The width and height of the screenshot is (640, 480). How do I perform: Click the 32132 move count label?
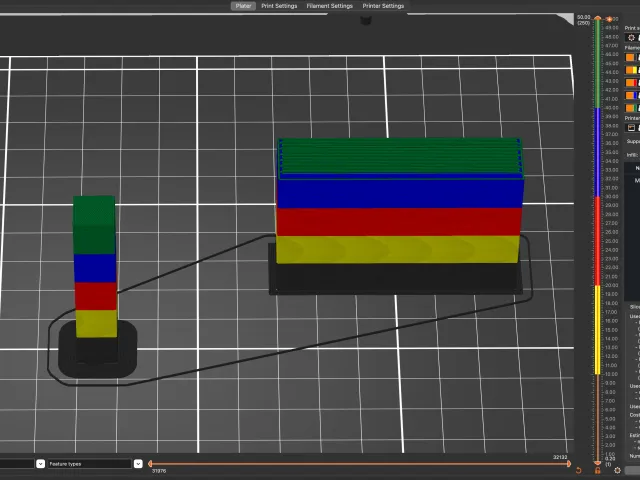coord(560,457)
